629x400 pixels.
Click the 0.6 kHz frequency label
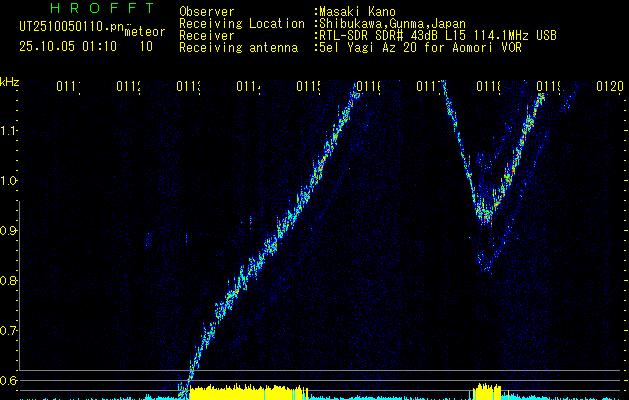pyautogui.click(x=8, y=380)
